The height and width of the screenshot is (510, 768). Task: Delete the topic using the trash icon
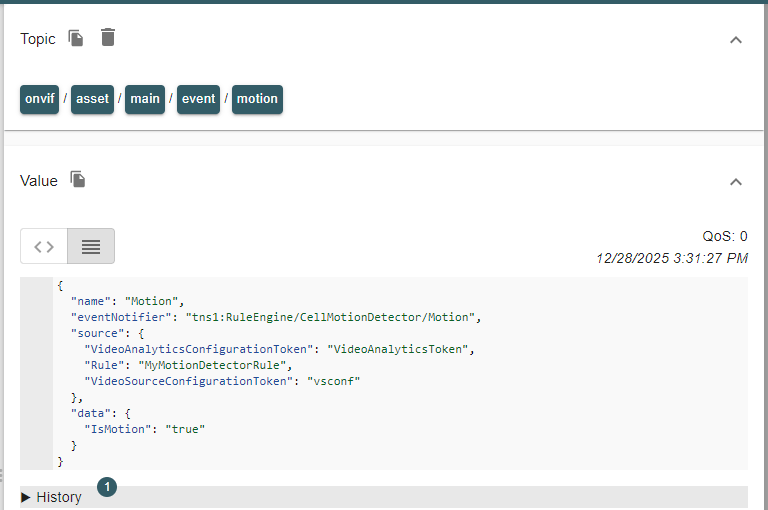108,38
